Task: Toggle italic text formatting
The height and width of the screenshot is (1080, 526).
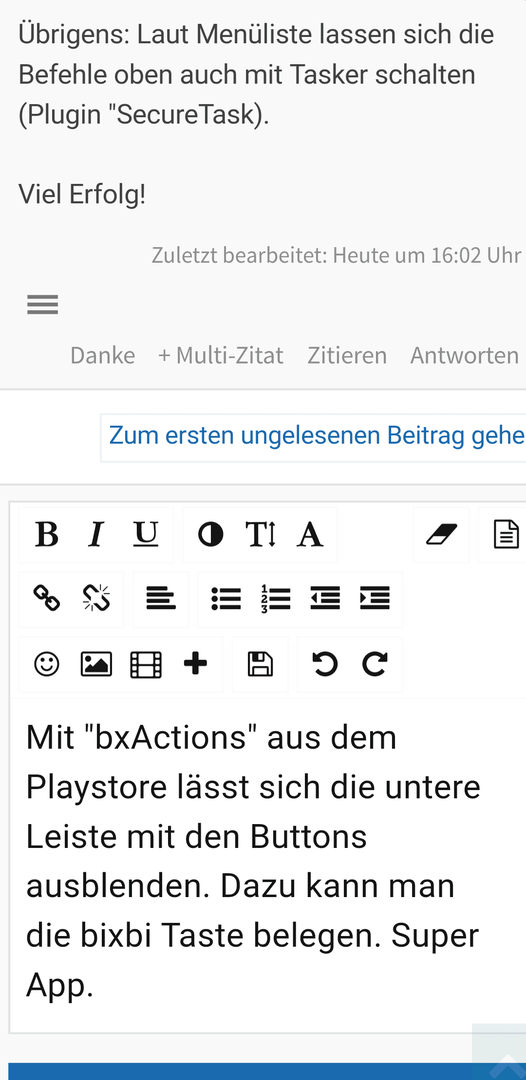Action: pyautogui.click(x=96, y=534)
